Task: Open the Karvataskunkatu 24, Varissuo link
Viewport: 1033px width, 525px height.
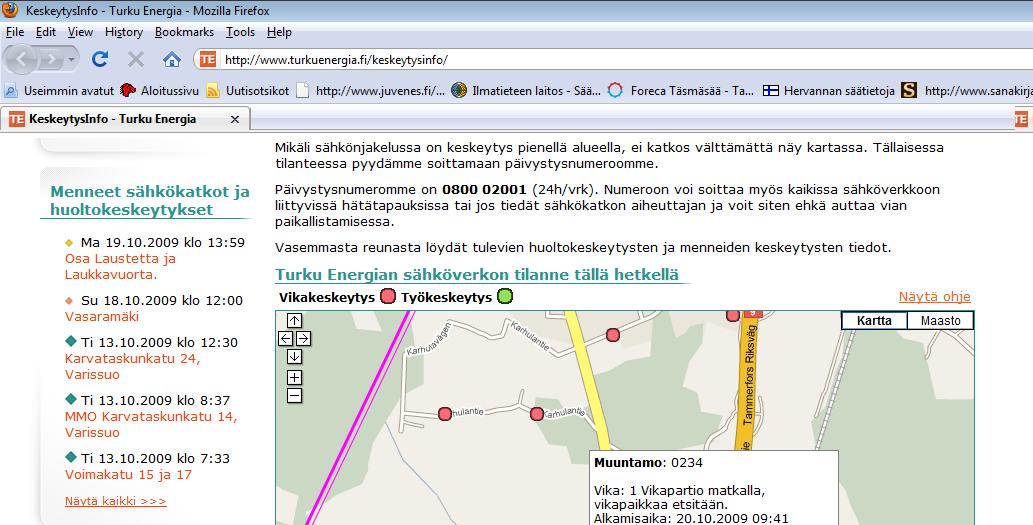Action: click(132, 366)
